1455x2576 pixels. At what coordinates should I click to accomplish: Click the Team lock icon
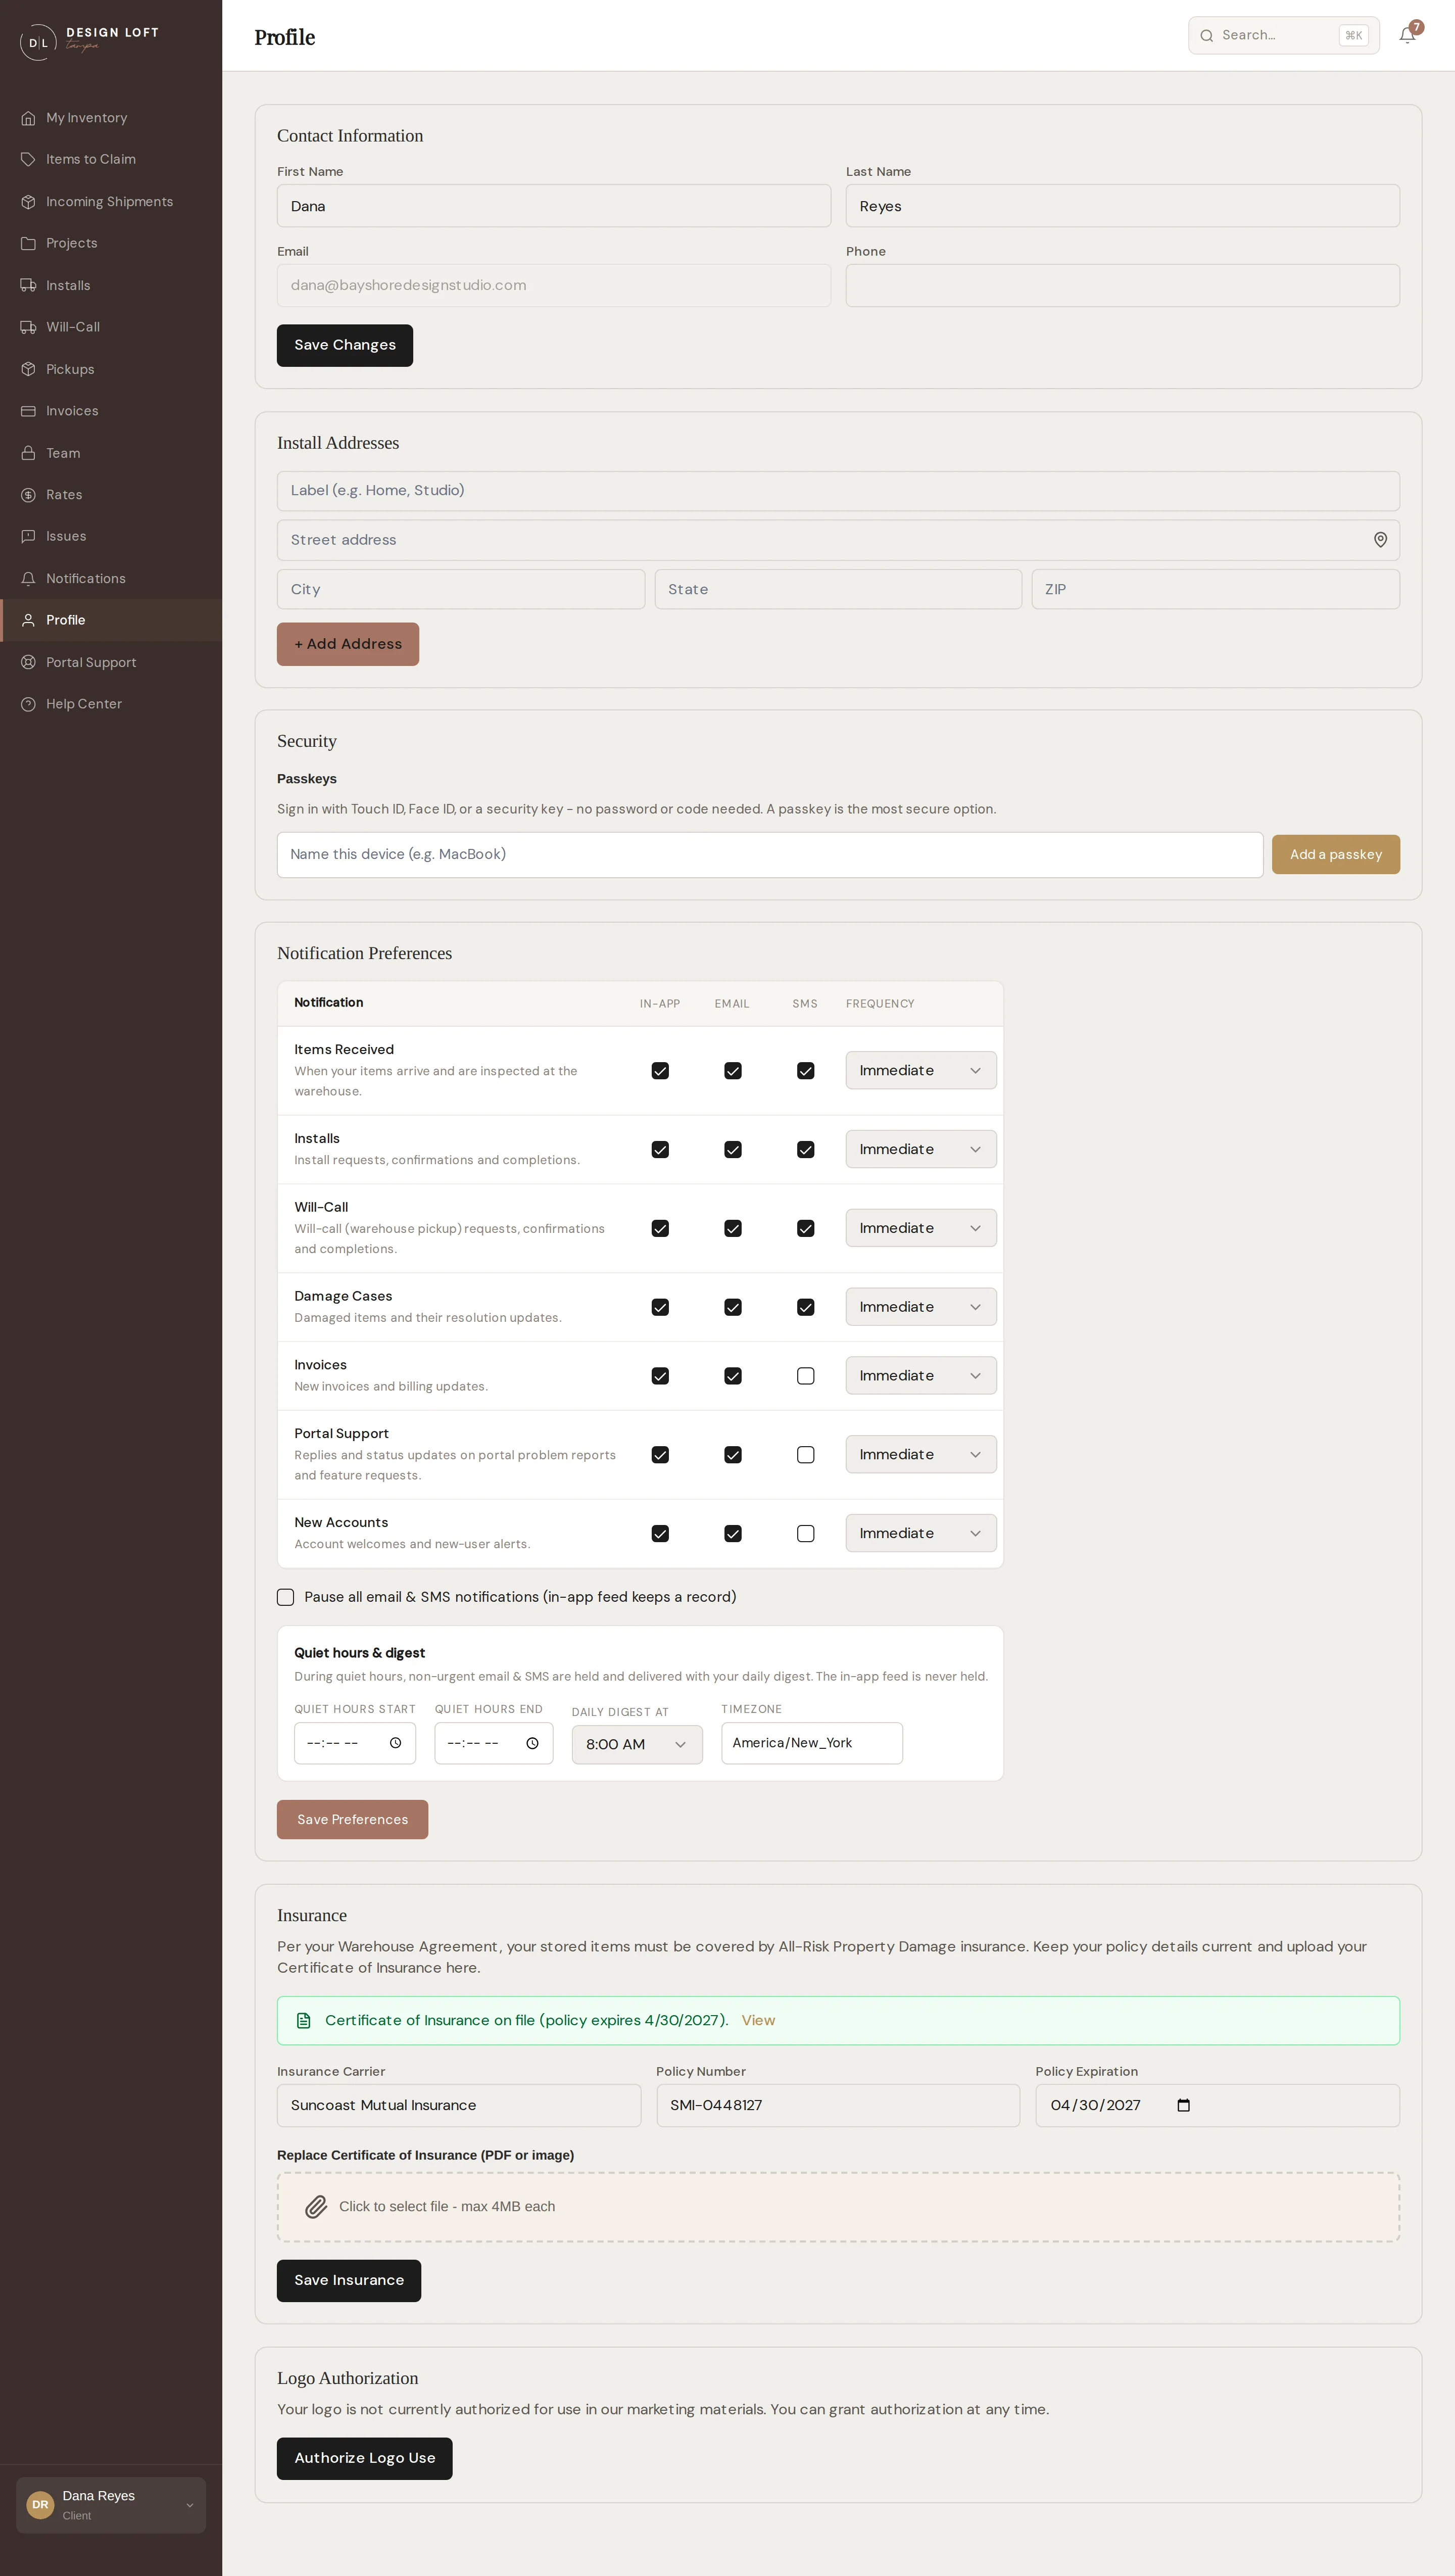28,453
